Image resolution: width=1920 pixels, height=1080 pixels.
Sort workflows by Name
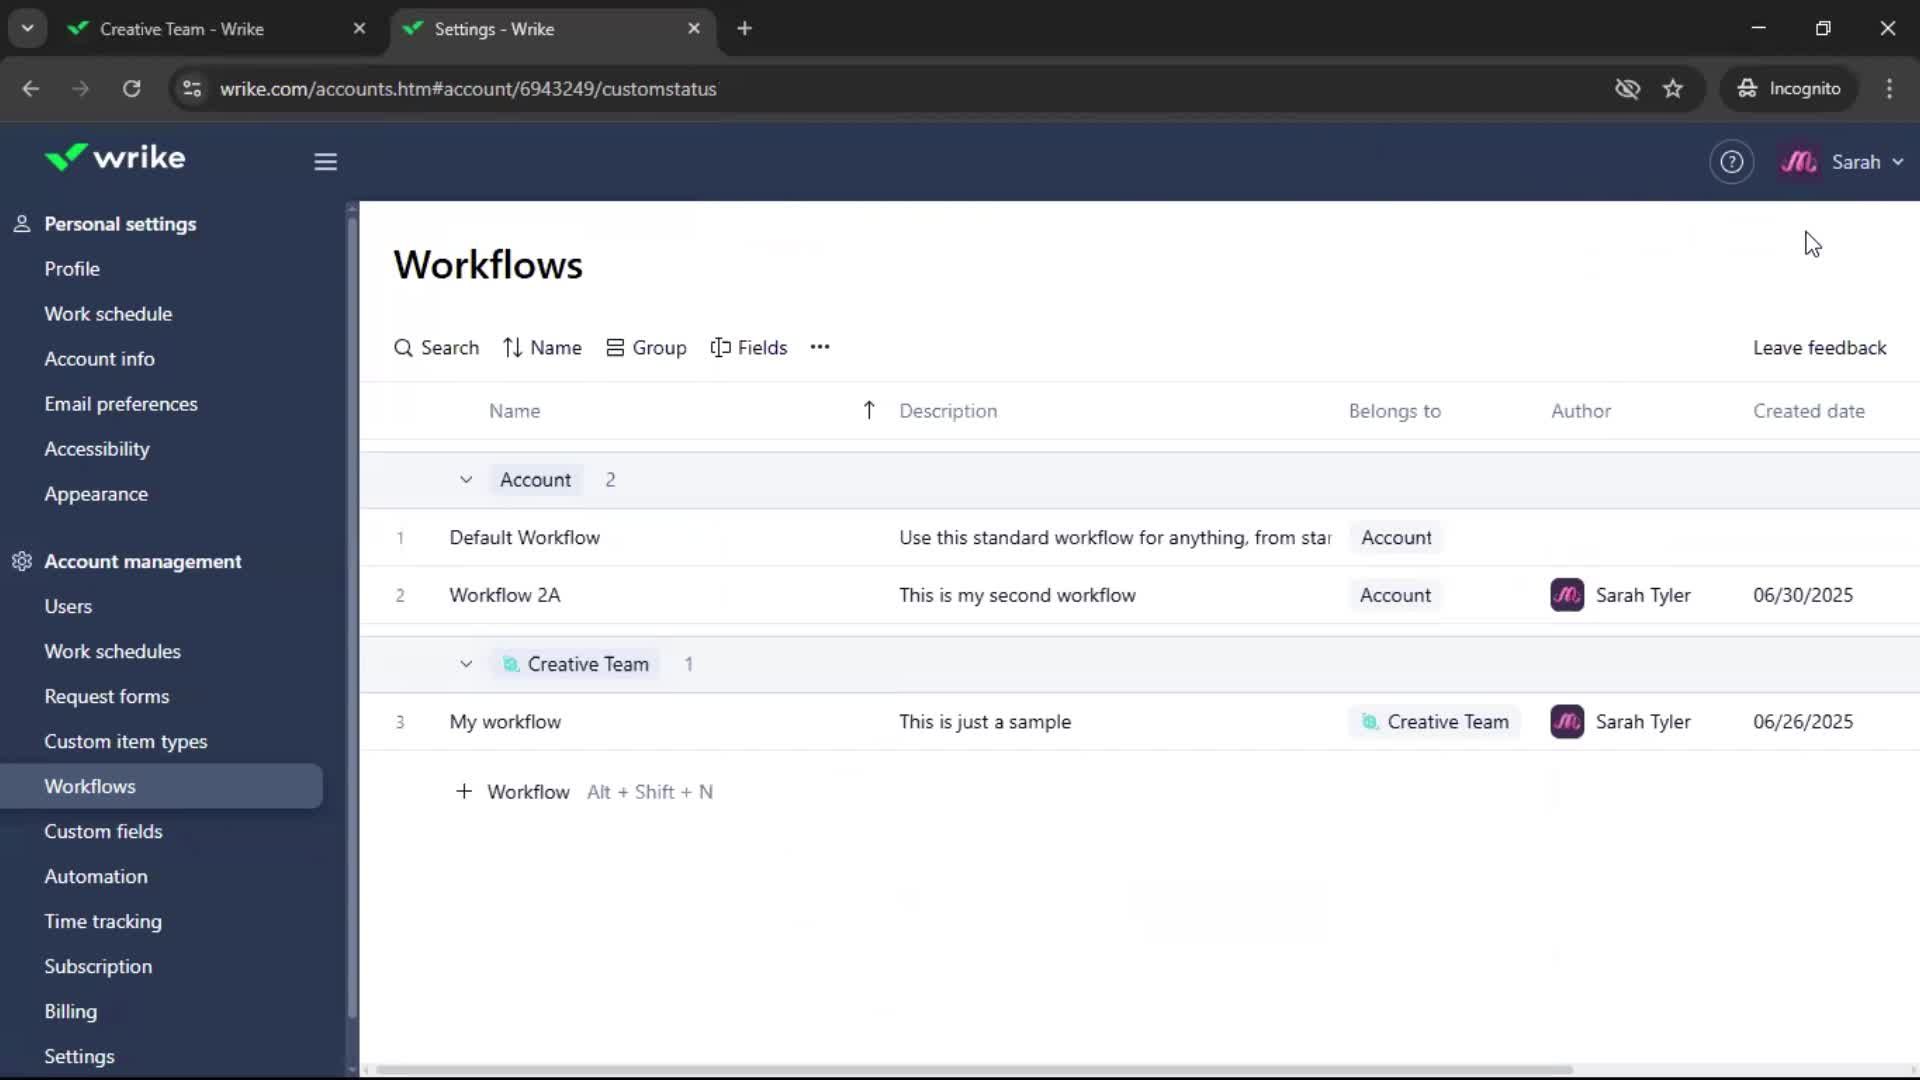point(542,348)
